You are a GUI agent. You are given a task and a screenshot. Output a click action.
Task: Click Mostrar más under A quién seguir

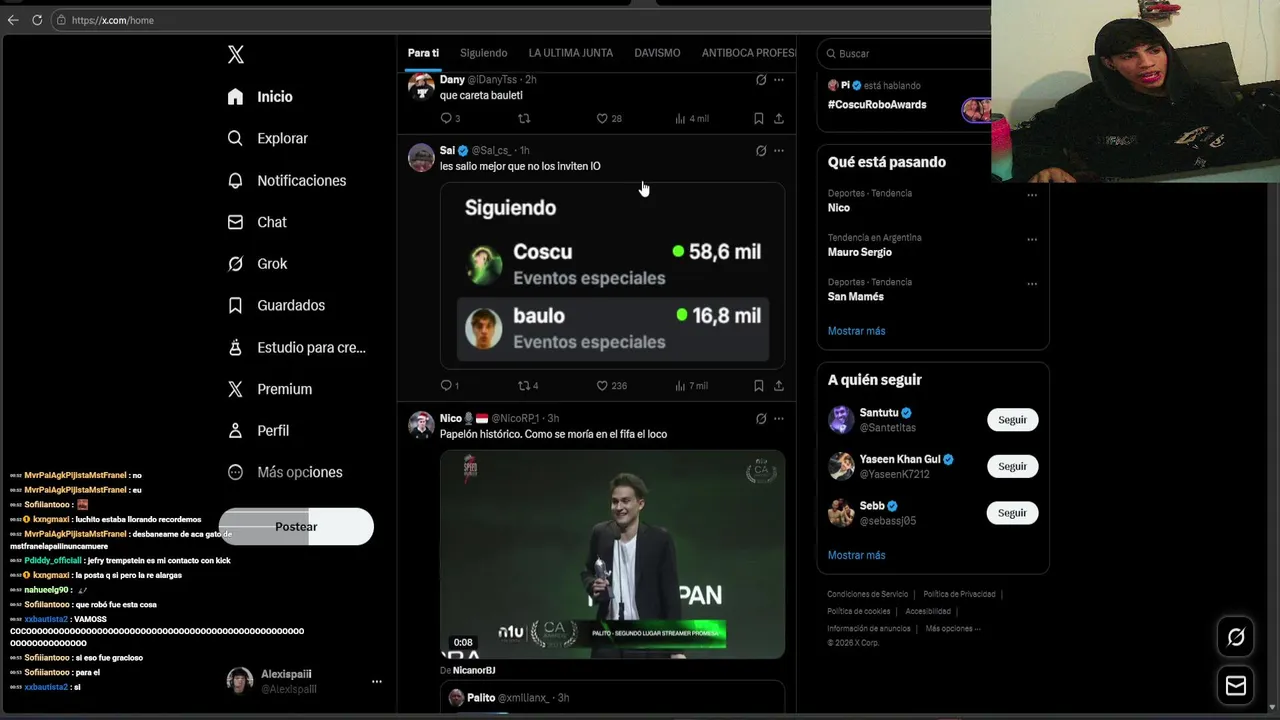pyautogui.click(x=857, y=555)
